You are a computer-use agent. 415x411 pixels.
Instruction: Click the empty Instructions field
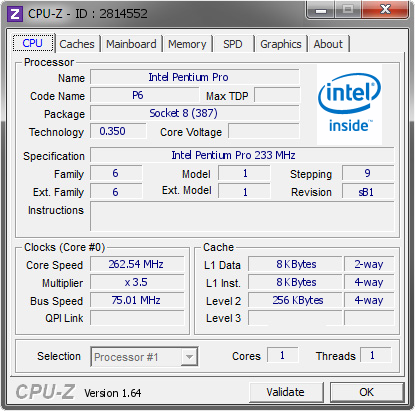[x=242, y=216]
